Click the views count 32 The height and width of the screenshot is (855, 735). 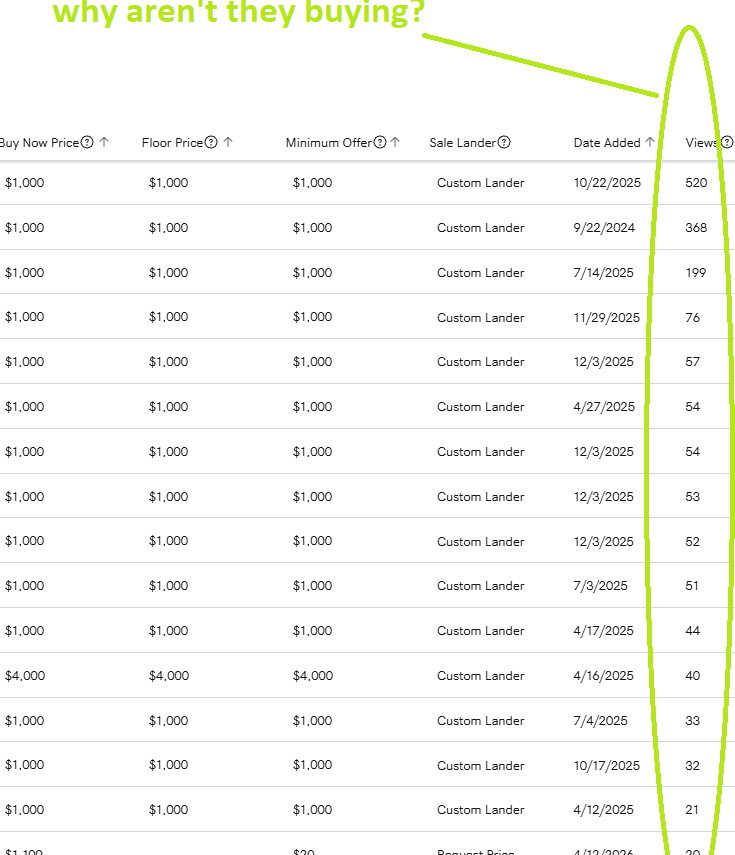(x=692, y=766)
